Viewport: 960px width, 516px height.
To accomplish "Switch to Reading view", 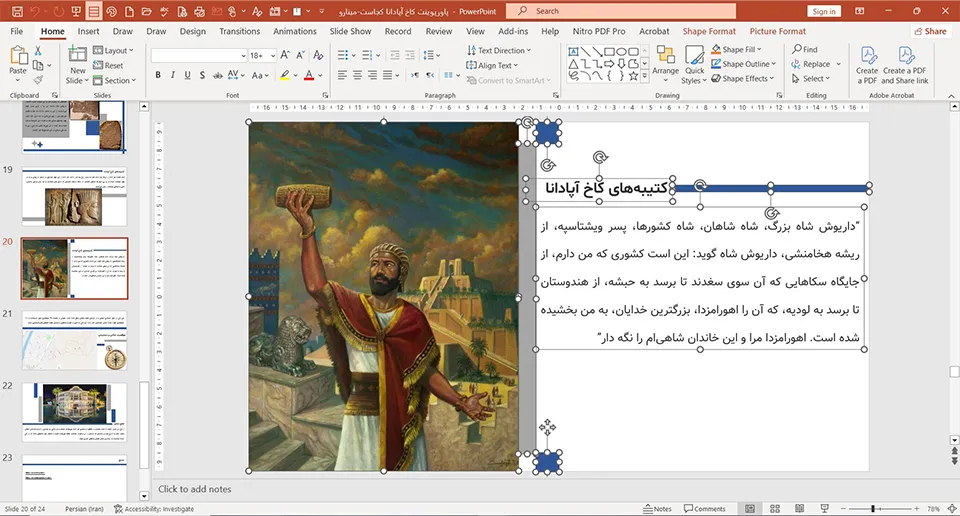I will click(x=799, y=509).
